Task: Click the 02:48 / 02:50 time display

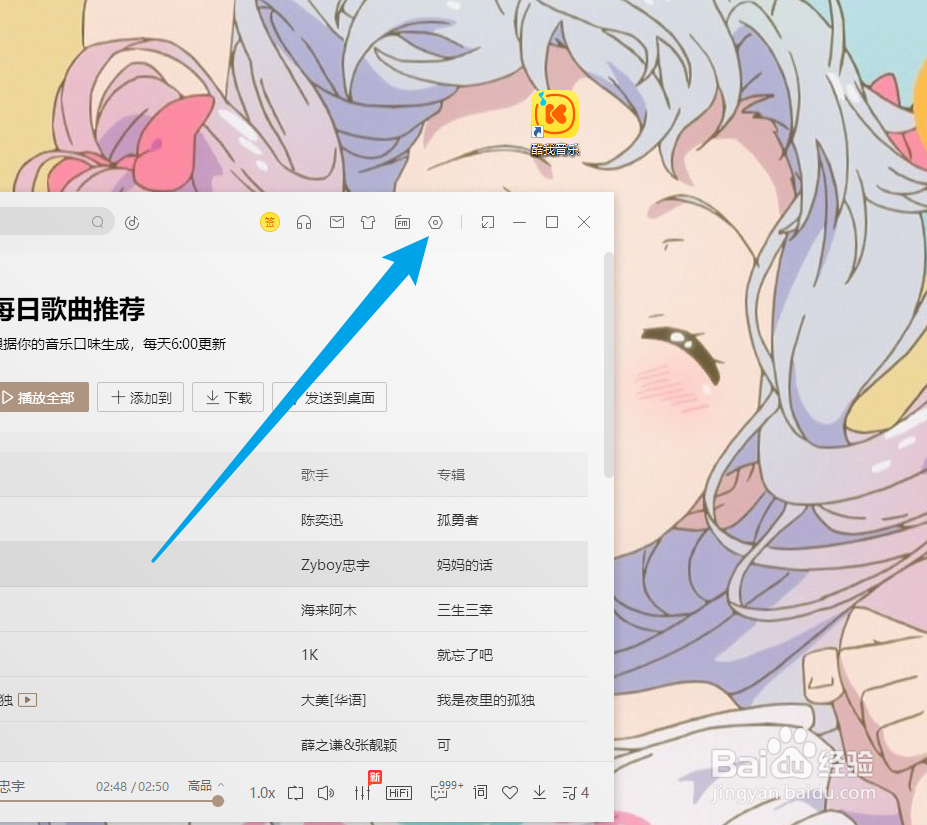Action: coord(132,787)
